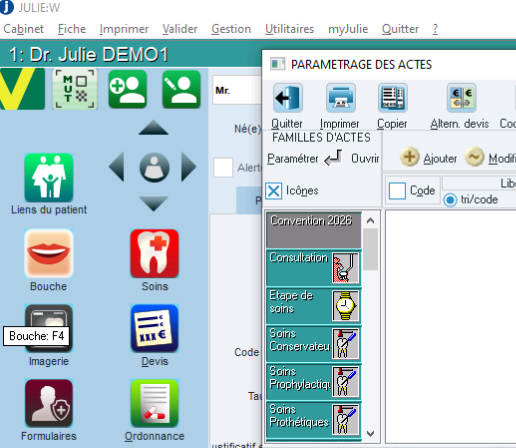The image size is (516, 448).
Task: Open the ? help menu
Action: 435,29
